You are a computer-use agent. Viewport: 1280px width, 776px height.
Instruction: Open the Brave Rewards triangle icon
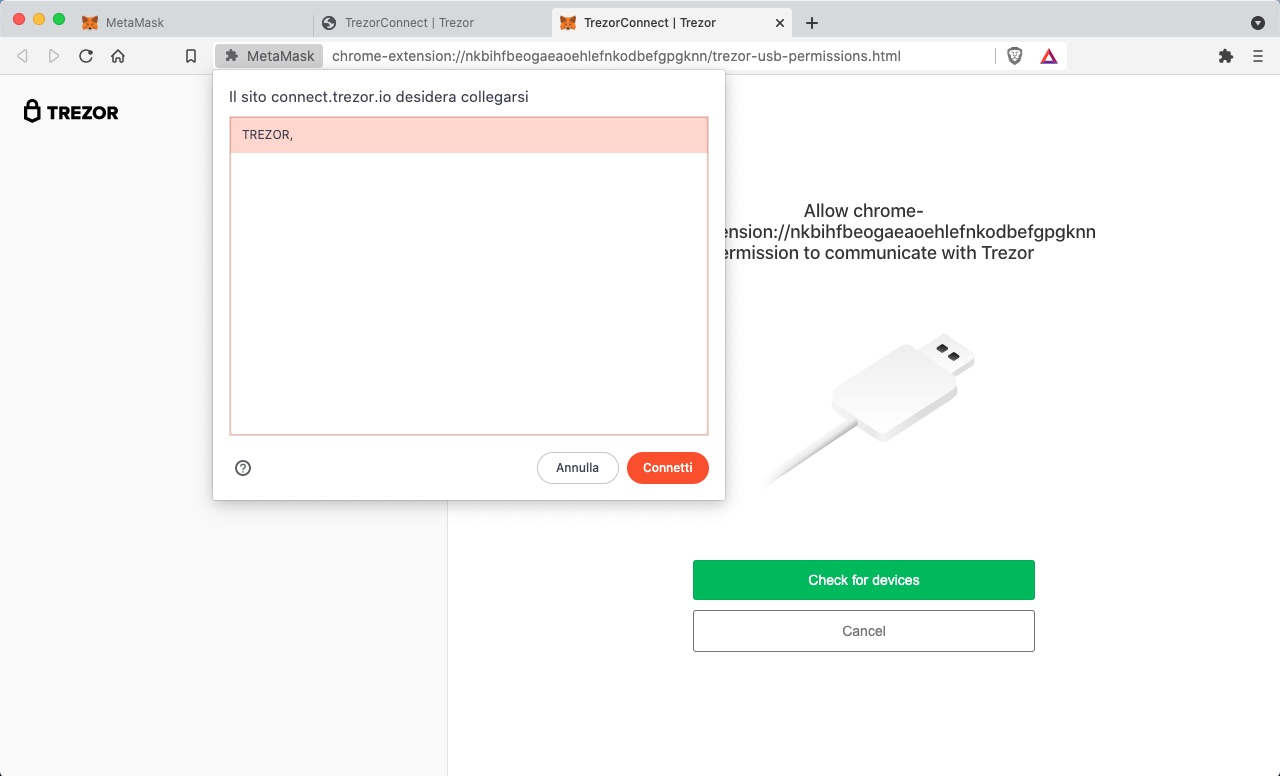point(1049,56)
